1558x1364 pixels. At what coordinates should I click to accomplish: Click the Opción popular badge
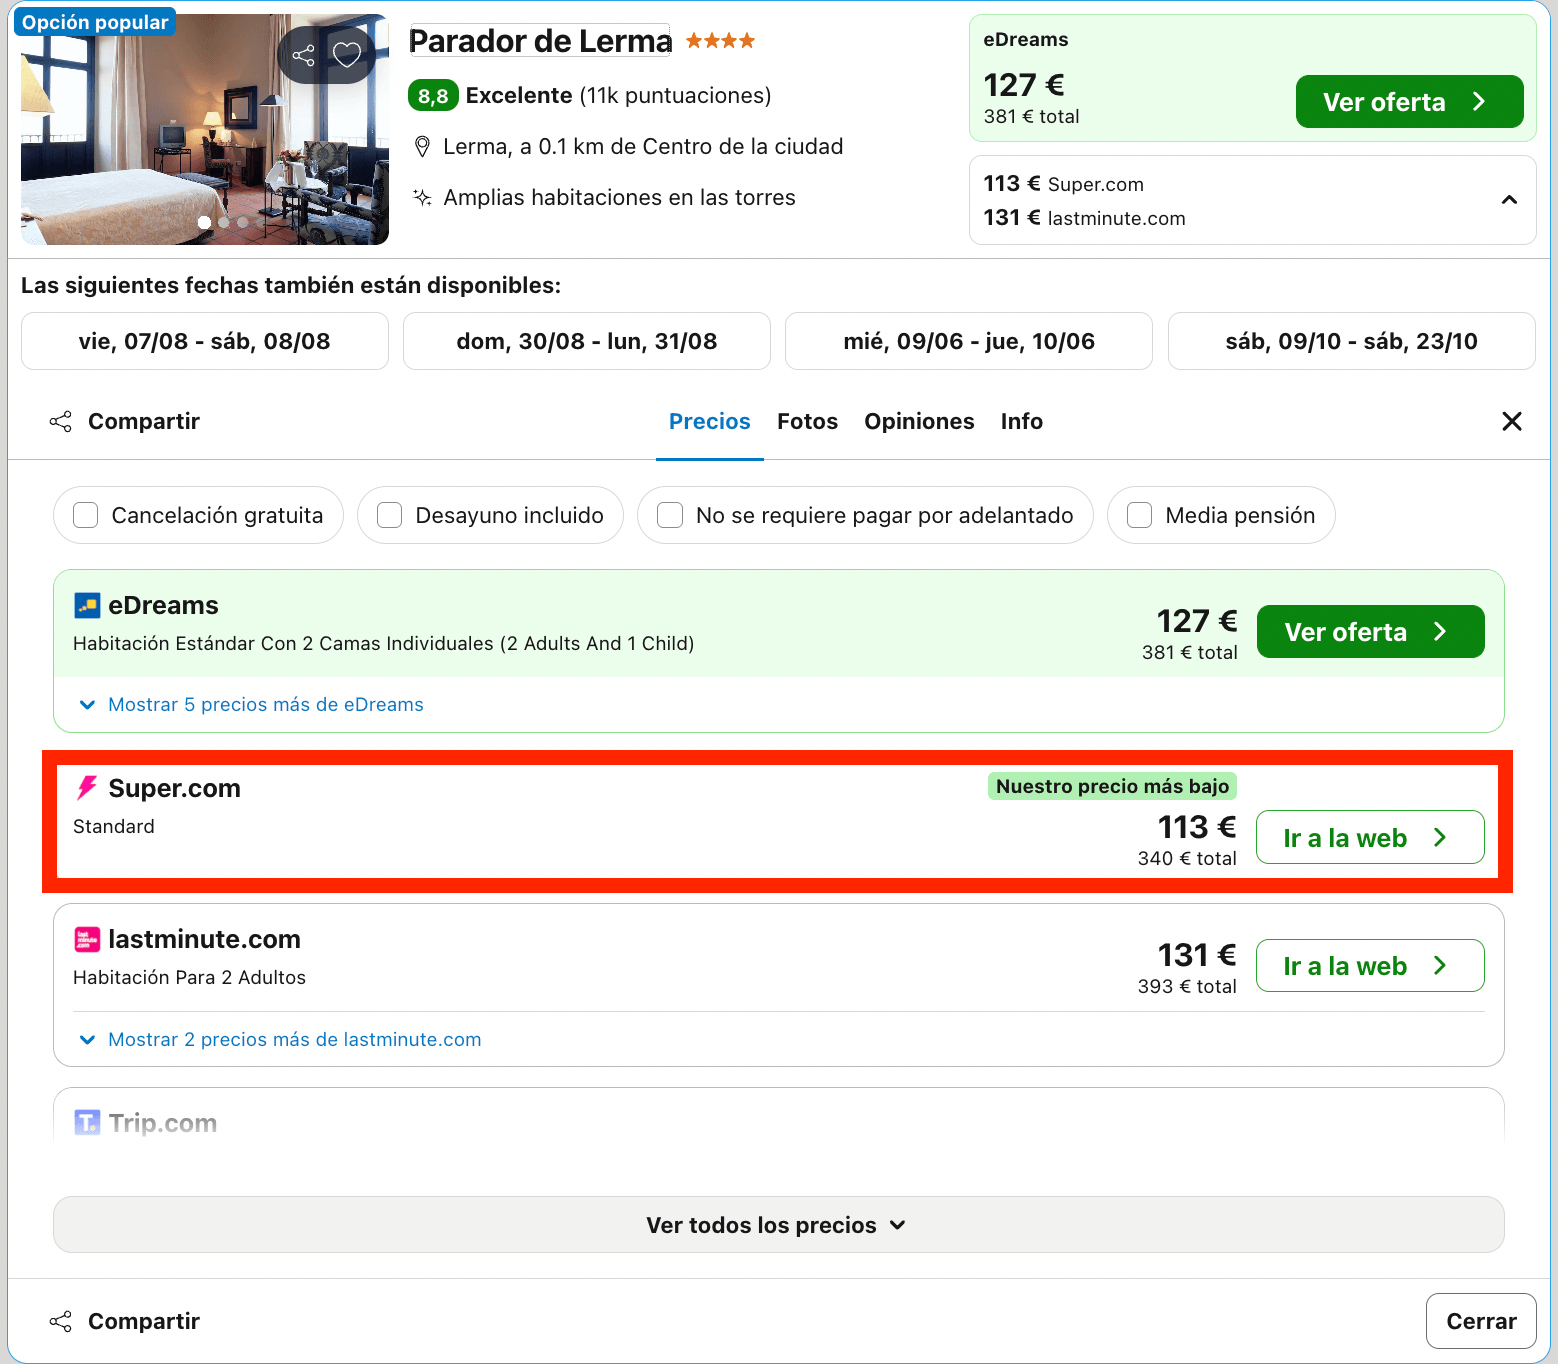pos(95,22)
